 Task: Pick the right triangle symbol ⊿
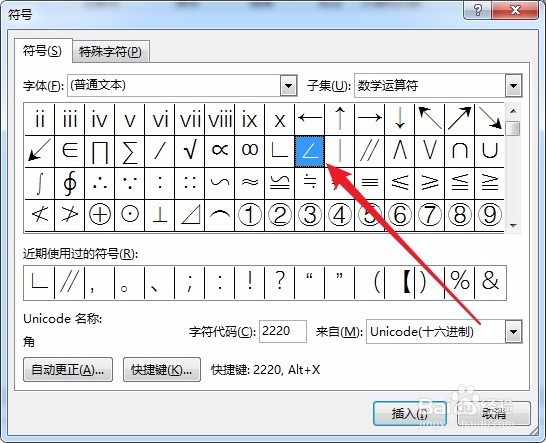[x=190, y=215]
